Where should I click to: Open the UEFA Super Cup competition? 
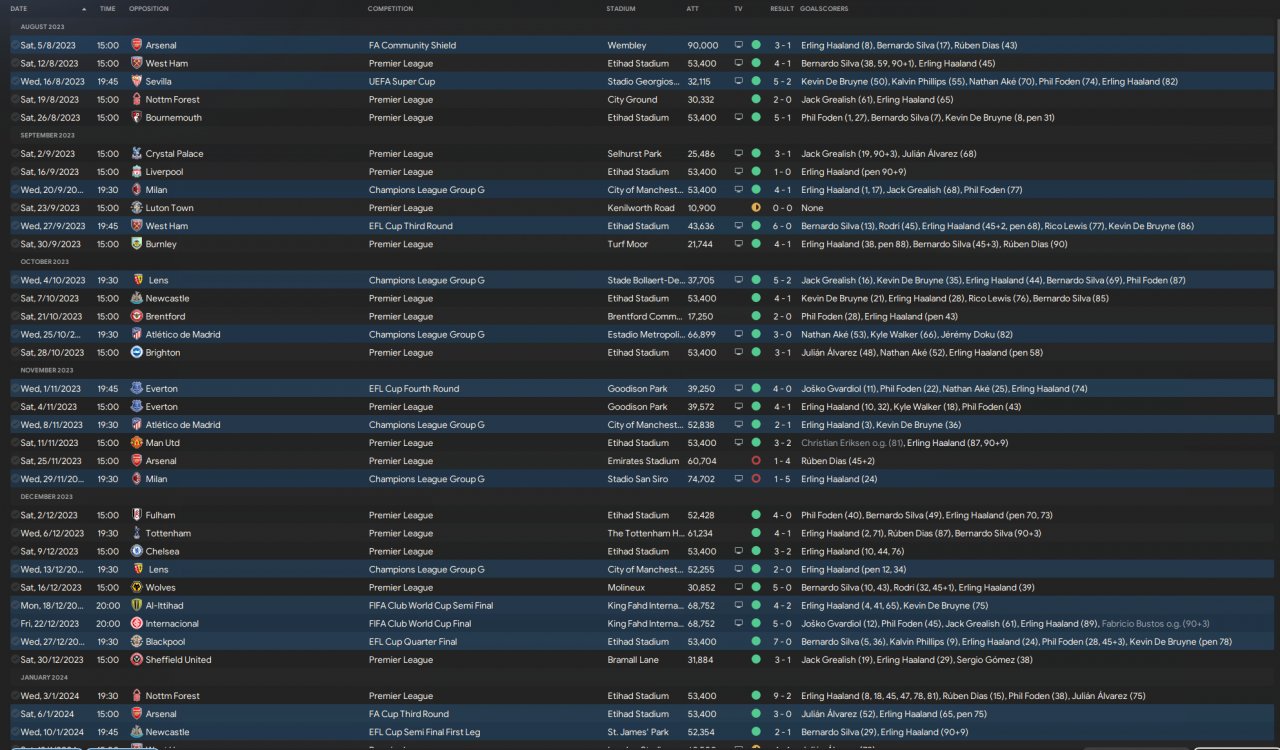point(401,81)
